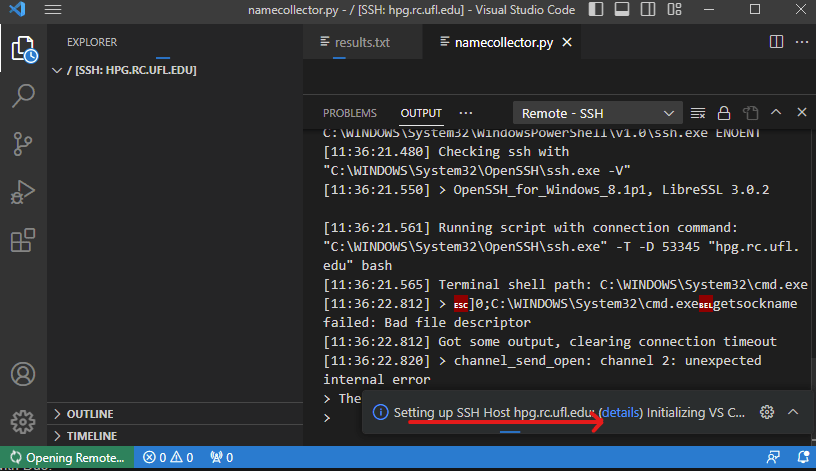Toggle output auto-scroll lock
Image resolution: width=816 pixels, height=471 pixels.
(724, 113)
